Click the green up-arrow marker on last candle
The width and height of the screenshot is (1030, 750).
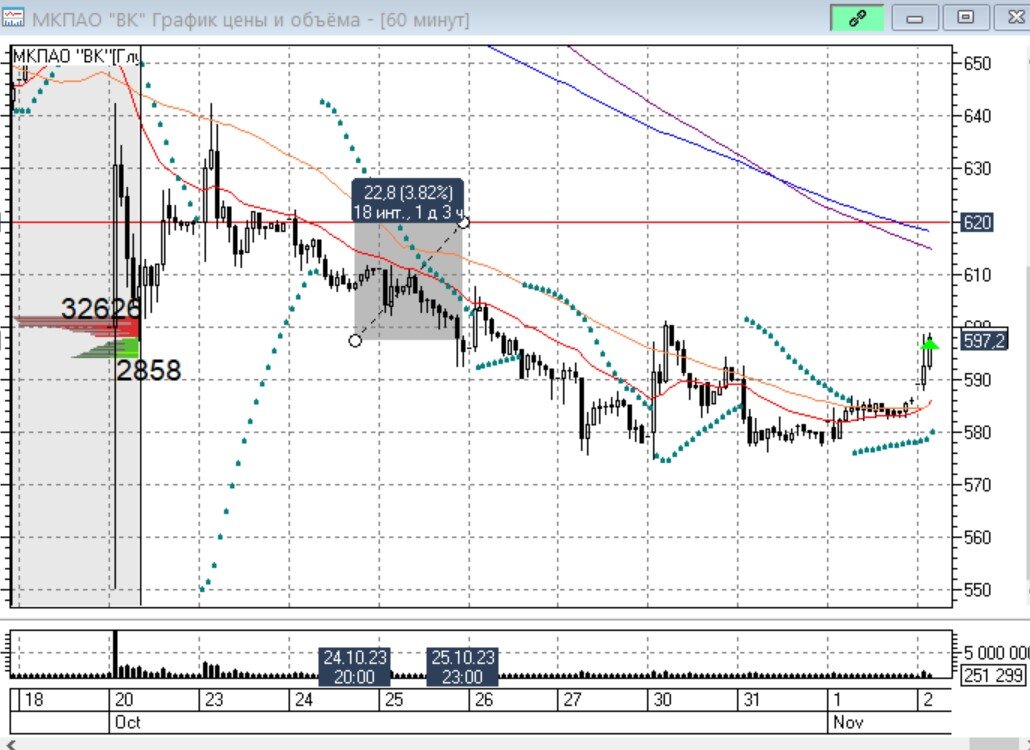click(931, 343)
